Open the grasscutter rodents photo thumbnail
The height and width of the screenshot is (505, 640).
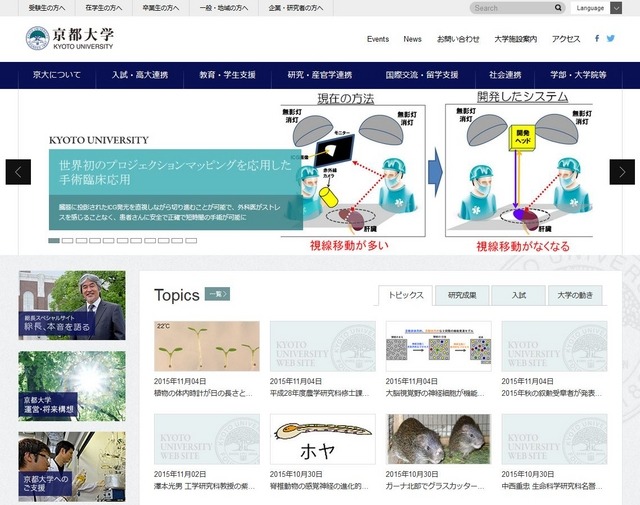tap(439, 439)
